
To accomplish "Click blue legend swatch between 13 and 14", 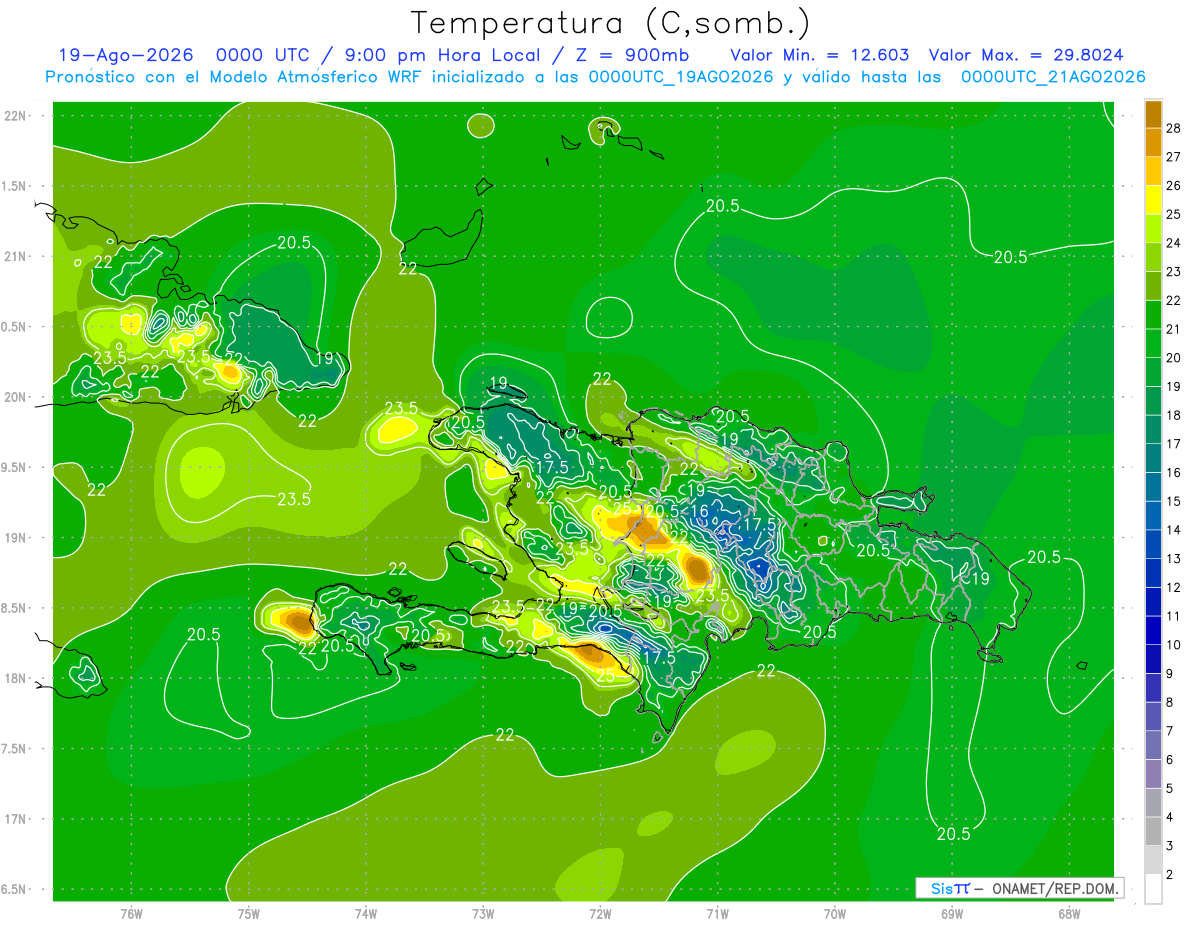I will 1153,544.
